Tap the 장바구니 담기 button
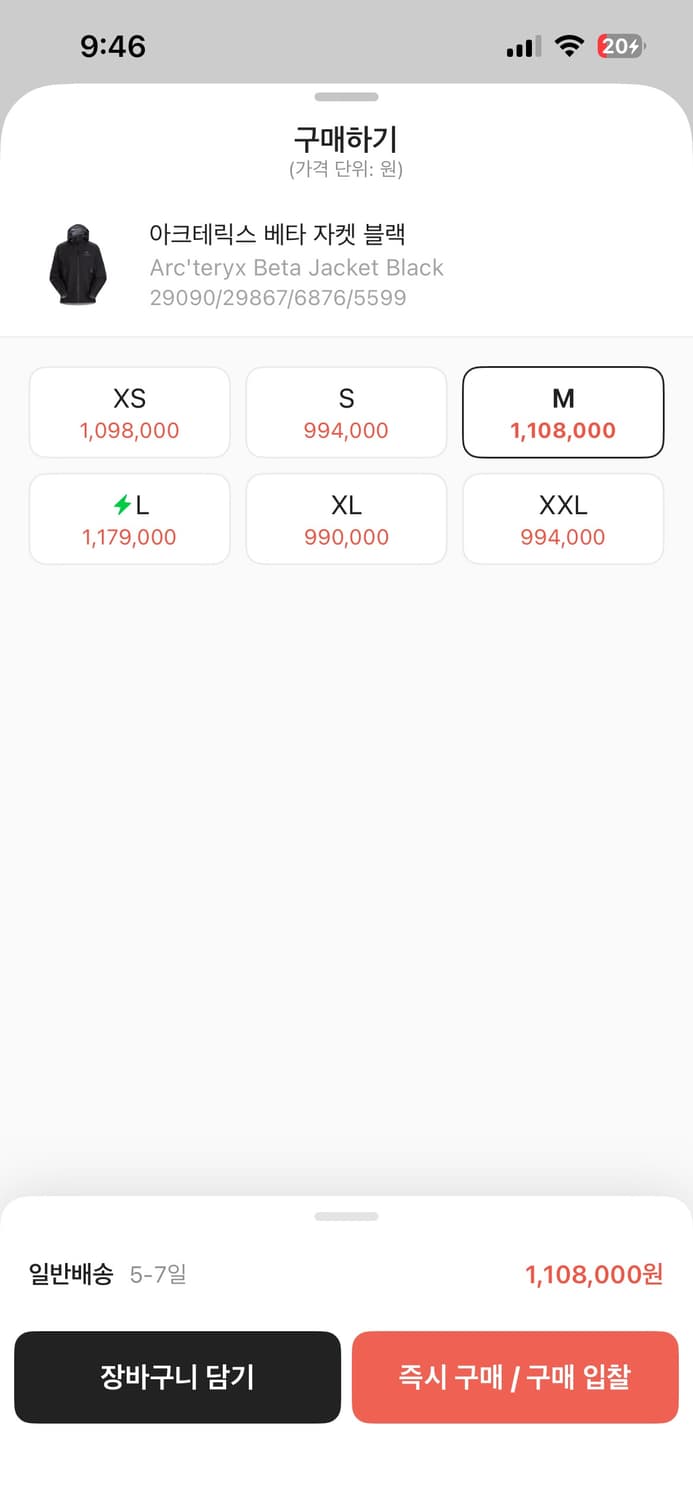The width and height of the screenshot is (693, 1500). click(x=177, y=1377)
